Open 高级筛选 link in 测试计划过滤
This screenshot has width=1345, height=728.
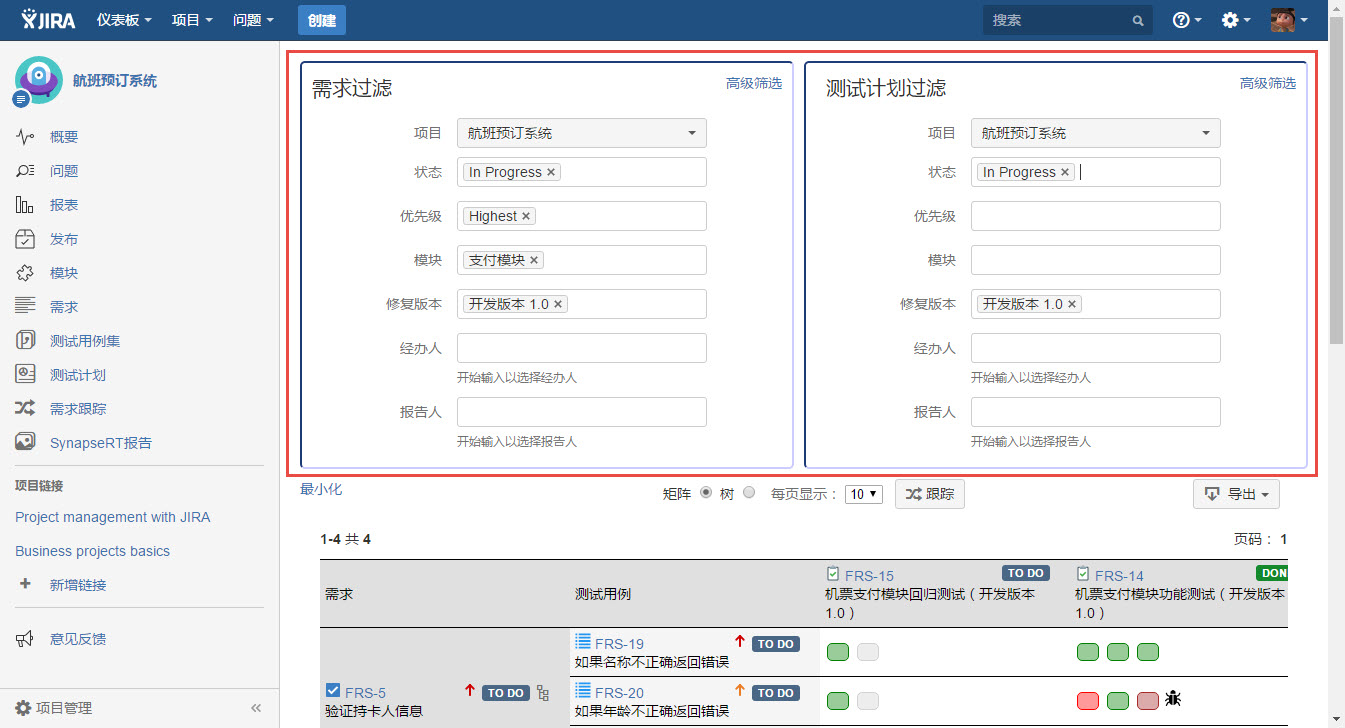pos(1268,84)
